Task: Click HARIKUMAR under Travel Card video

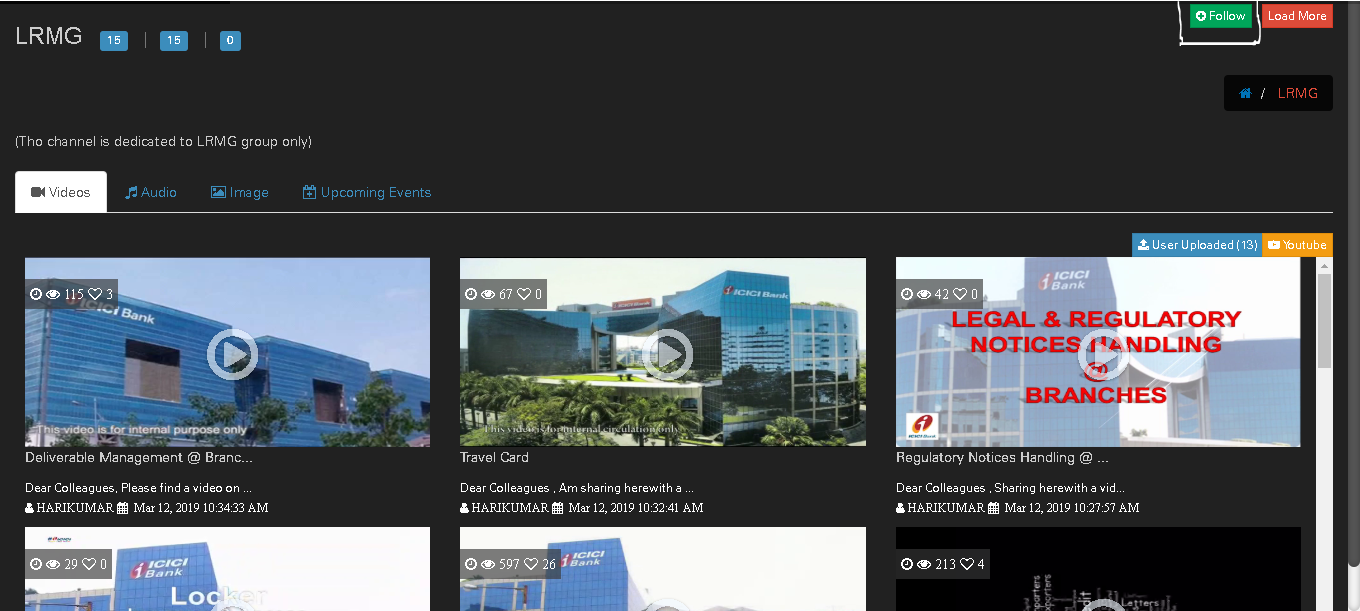Action: coord(510,508)
